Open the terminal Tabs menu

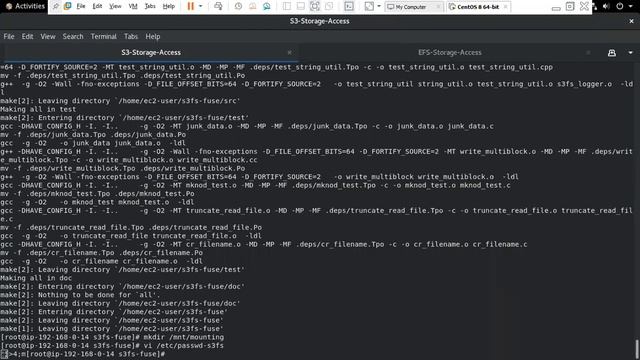point(131,36)
